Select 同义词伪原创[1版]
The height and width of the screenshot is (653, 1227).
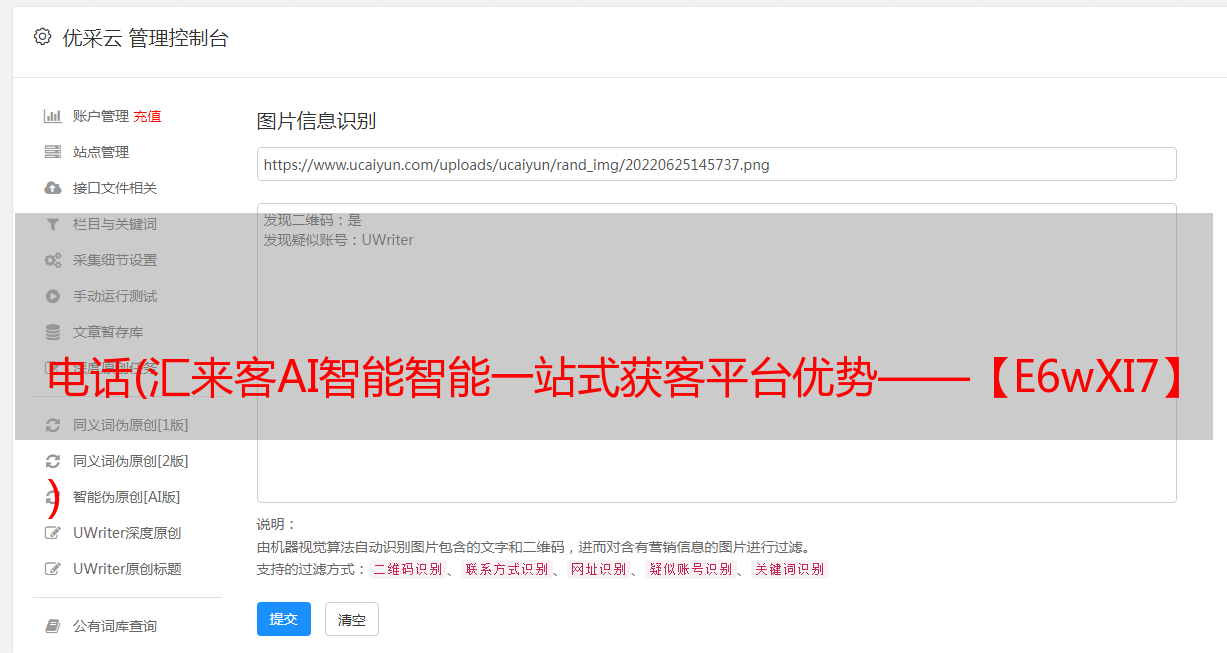click(x=130, y=425)
